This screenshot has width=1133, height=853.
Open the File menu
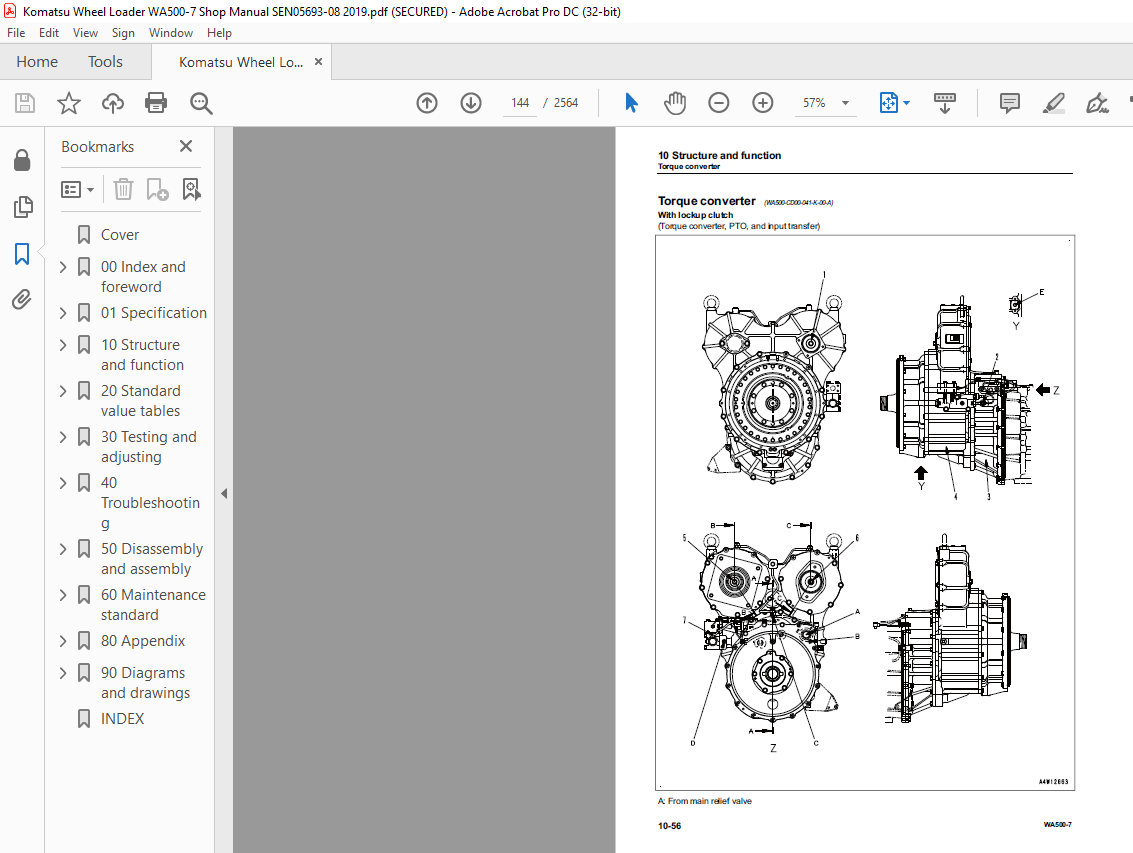(x=16, y=33)
